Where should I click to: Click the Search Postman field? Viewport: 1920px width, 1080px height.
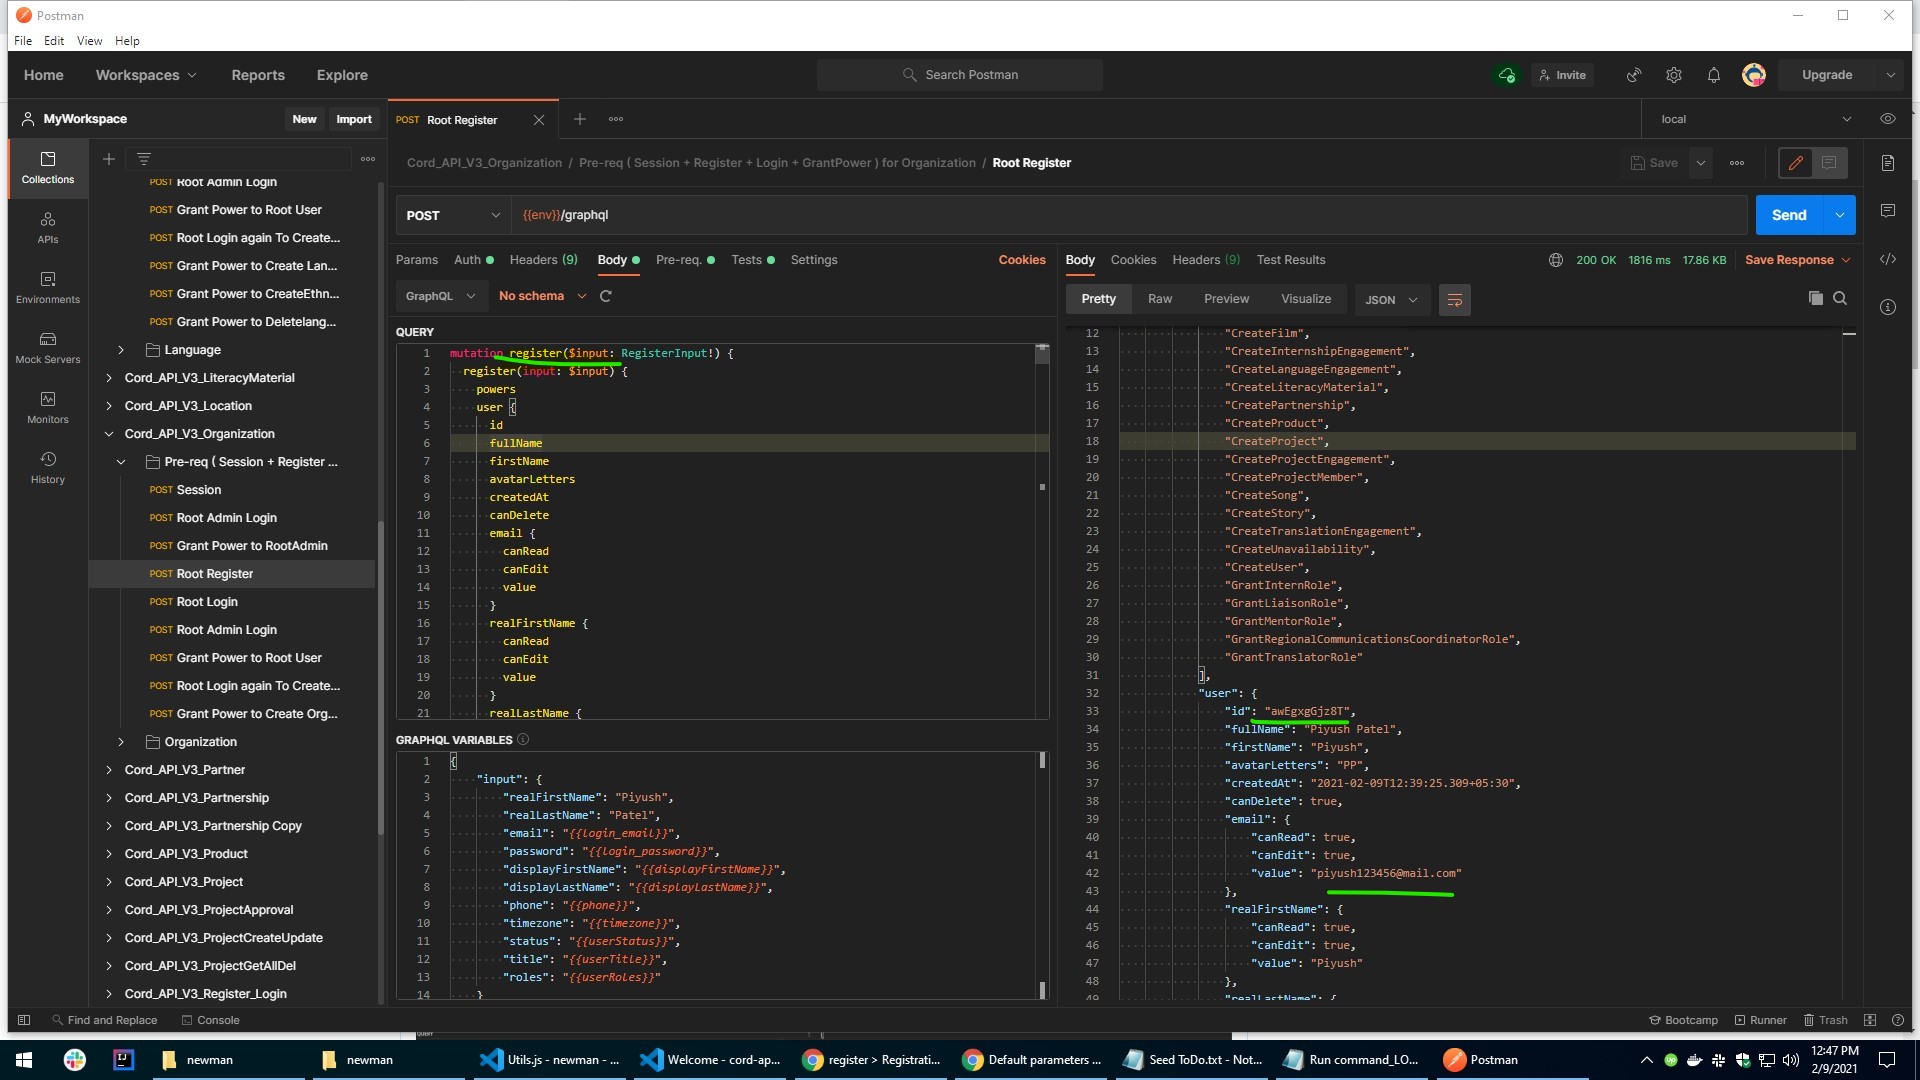pyautogui.click(x=960, y=75)
